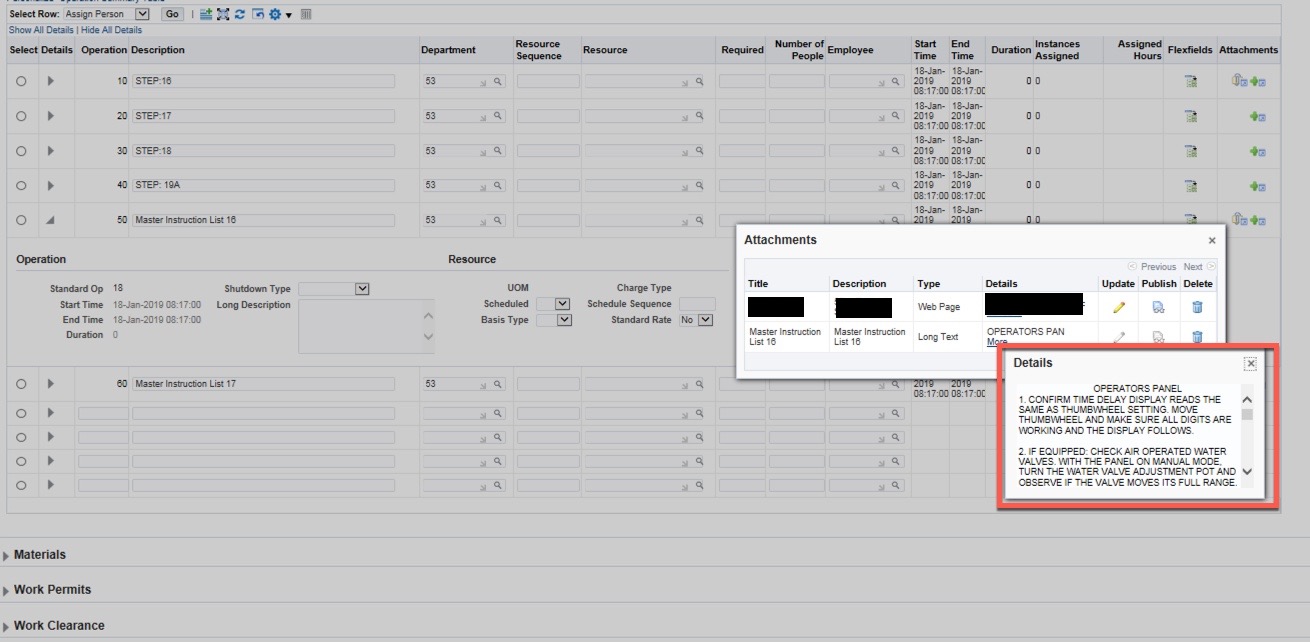The width and height of the screenshot is (1310, 642).
Task: Close the Attachments popup
Action: coord(1212,241)
